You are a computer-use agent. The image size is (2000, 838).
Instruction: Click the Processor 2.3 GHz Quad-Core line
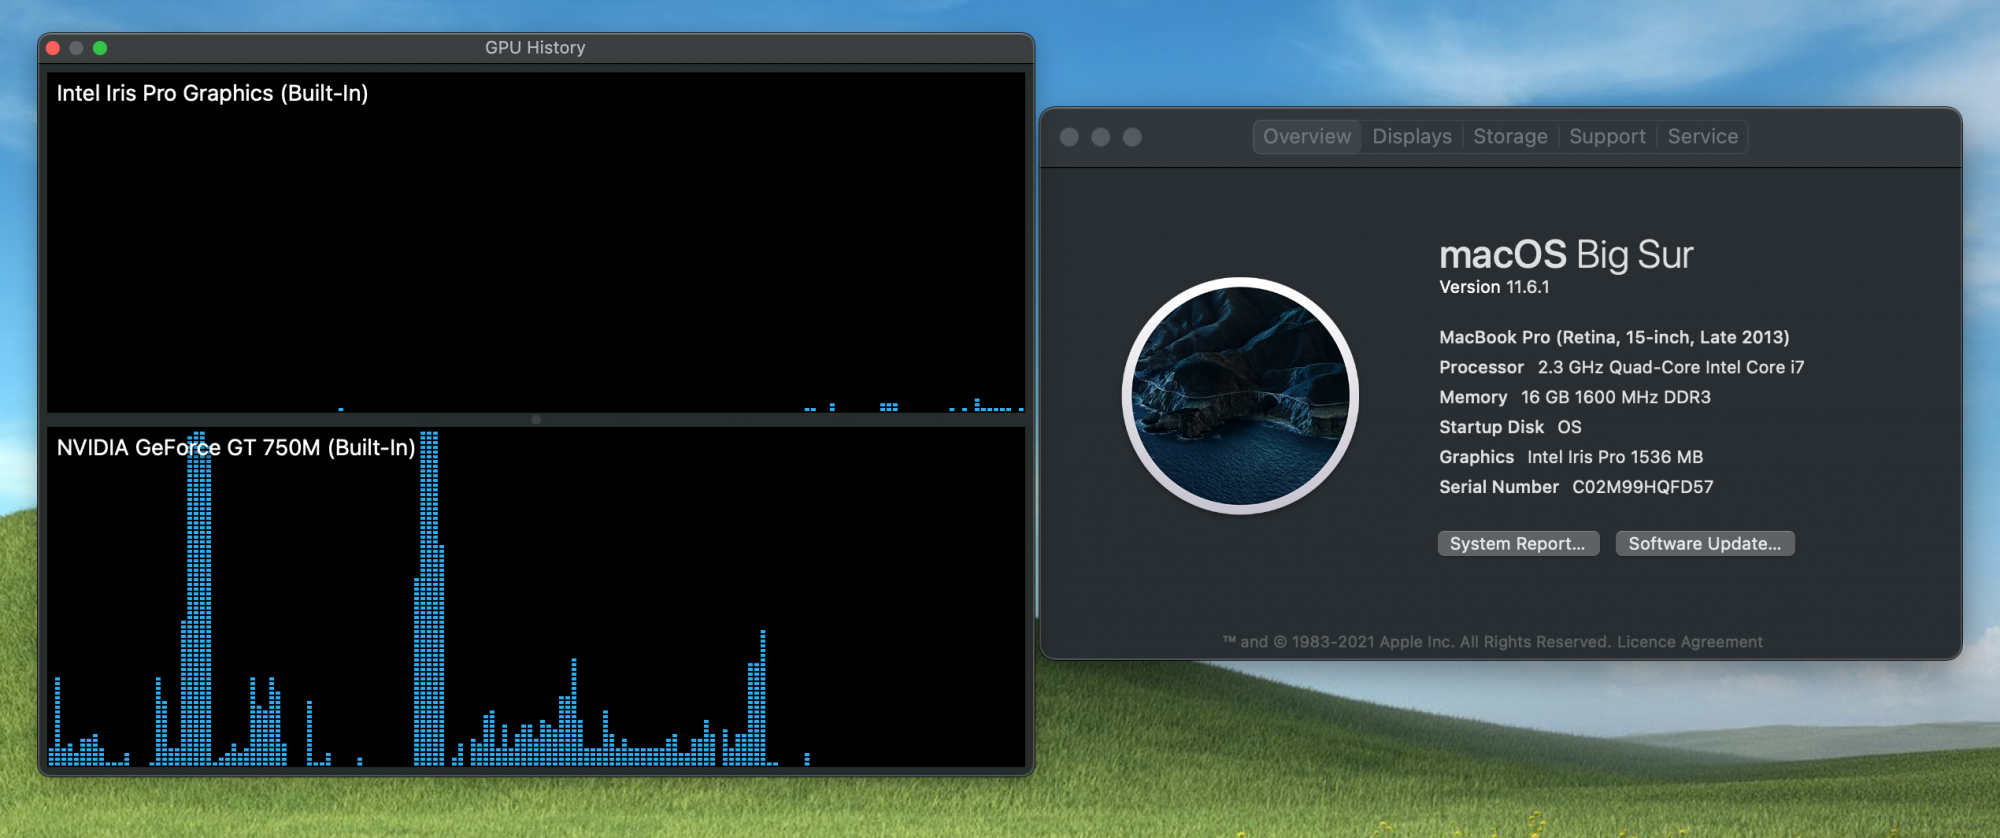tap(1622, 367)
